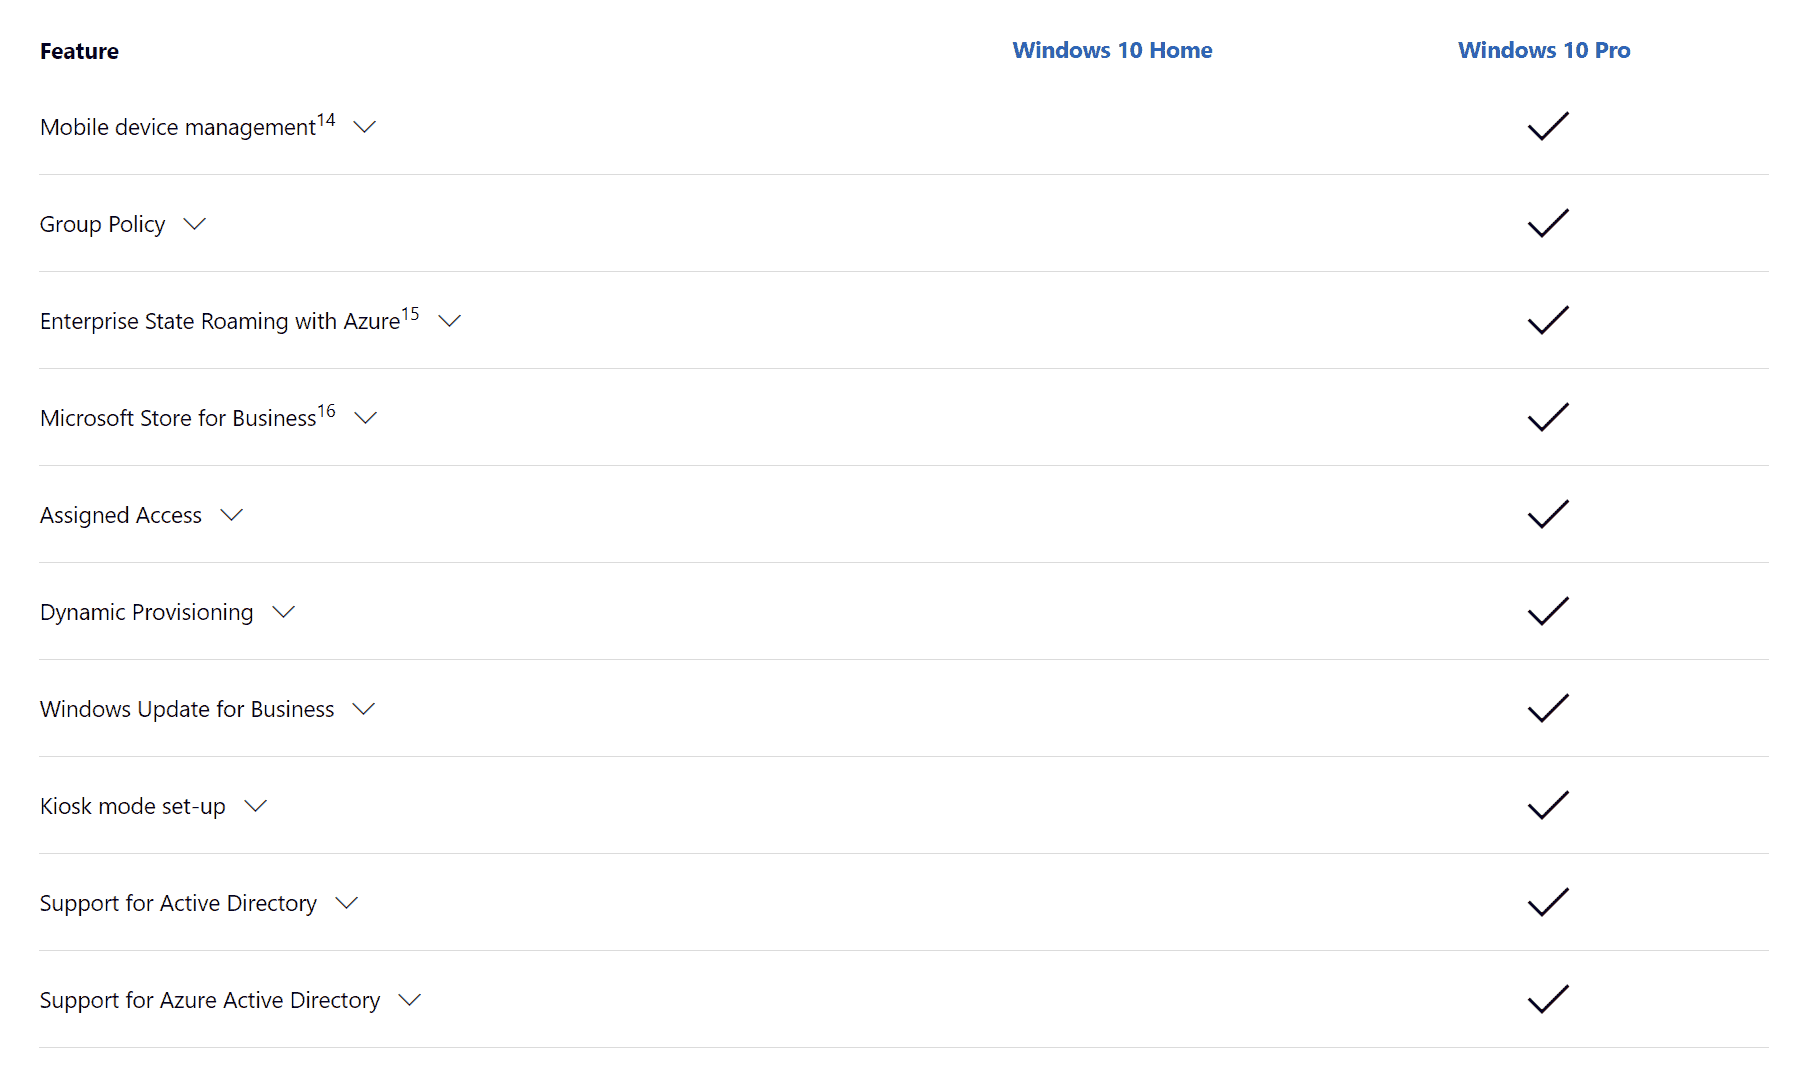
Task: Click the Pro checkmark for Dynamic Provisioning
Action: coord(1548,611)
